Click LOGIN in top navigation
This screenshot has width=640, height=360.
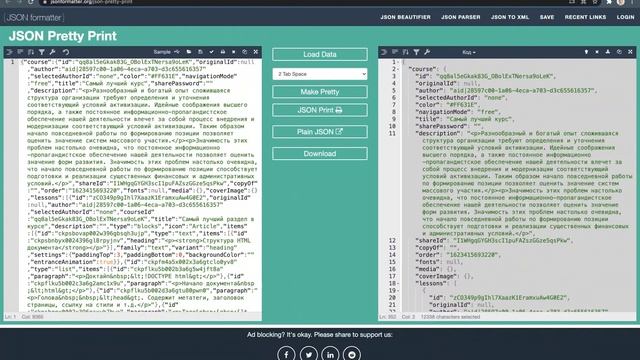(x=625, y=17)
